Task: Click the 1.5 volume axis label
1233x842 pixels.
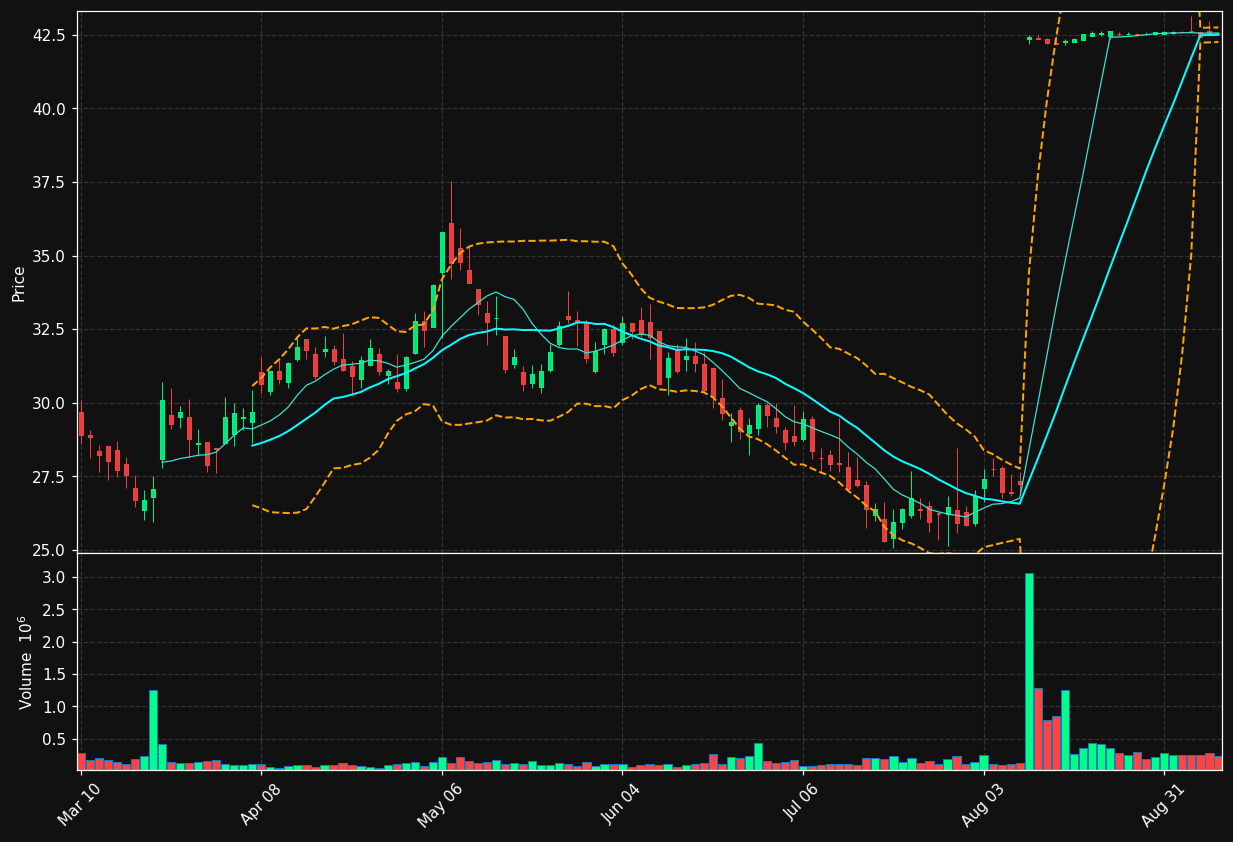Action: click(55, 675)
